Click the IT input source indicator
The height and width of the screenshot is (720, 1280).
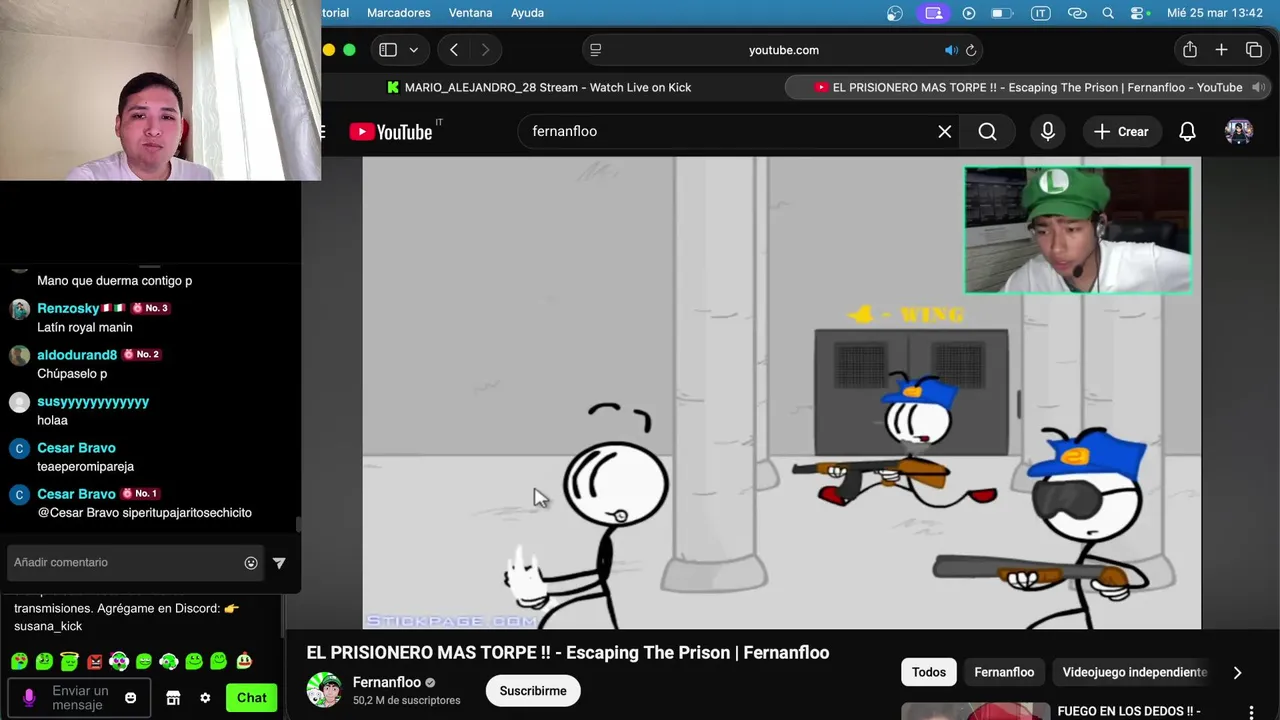tap(1040, 13)
